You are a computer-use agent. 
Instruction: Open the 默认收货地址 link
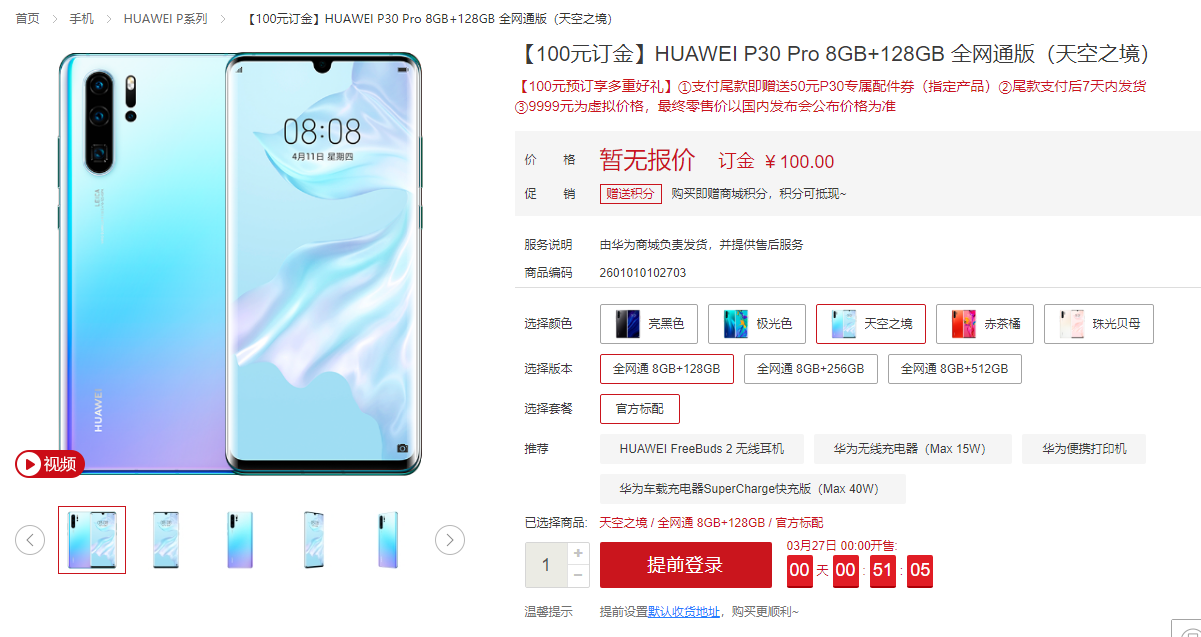684,611
